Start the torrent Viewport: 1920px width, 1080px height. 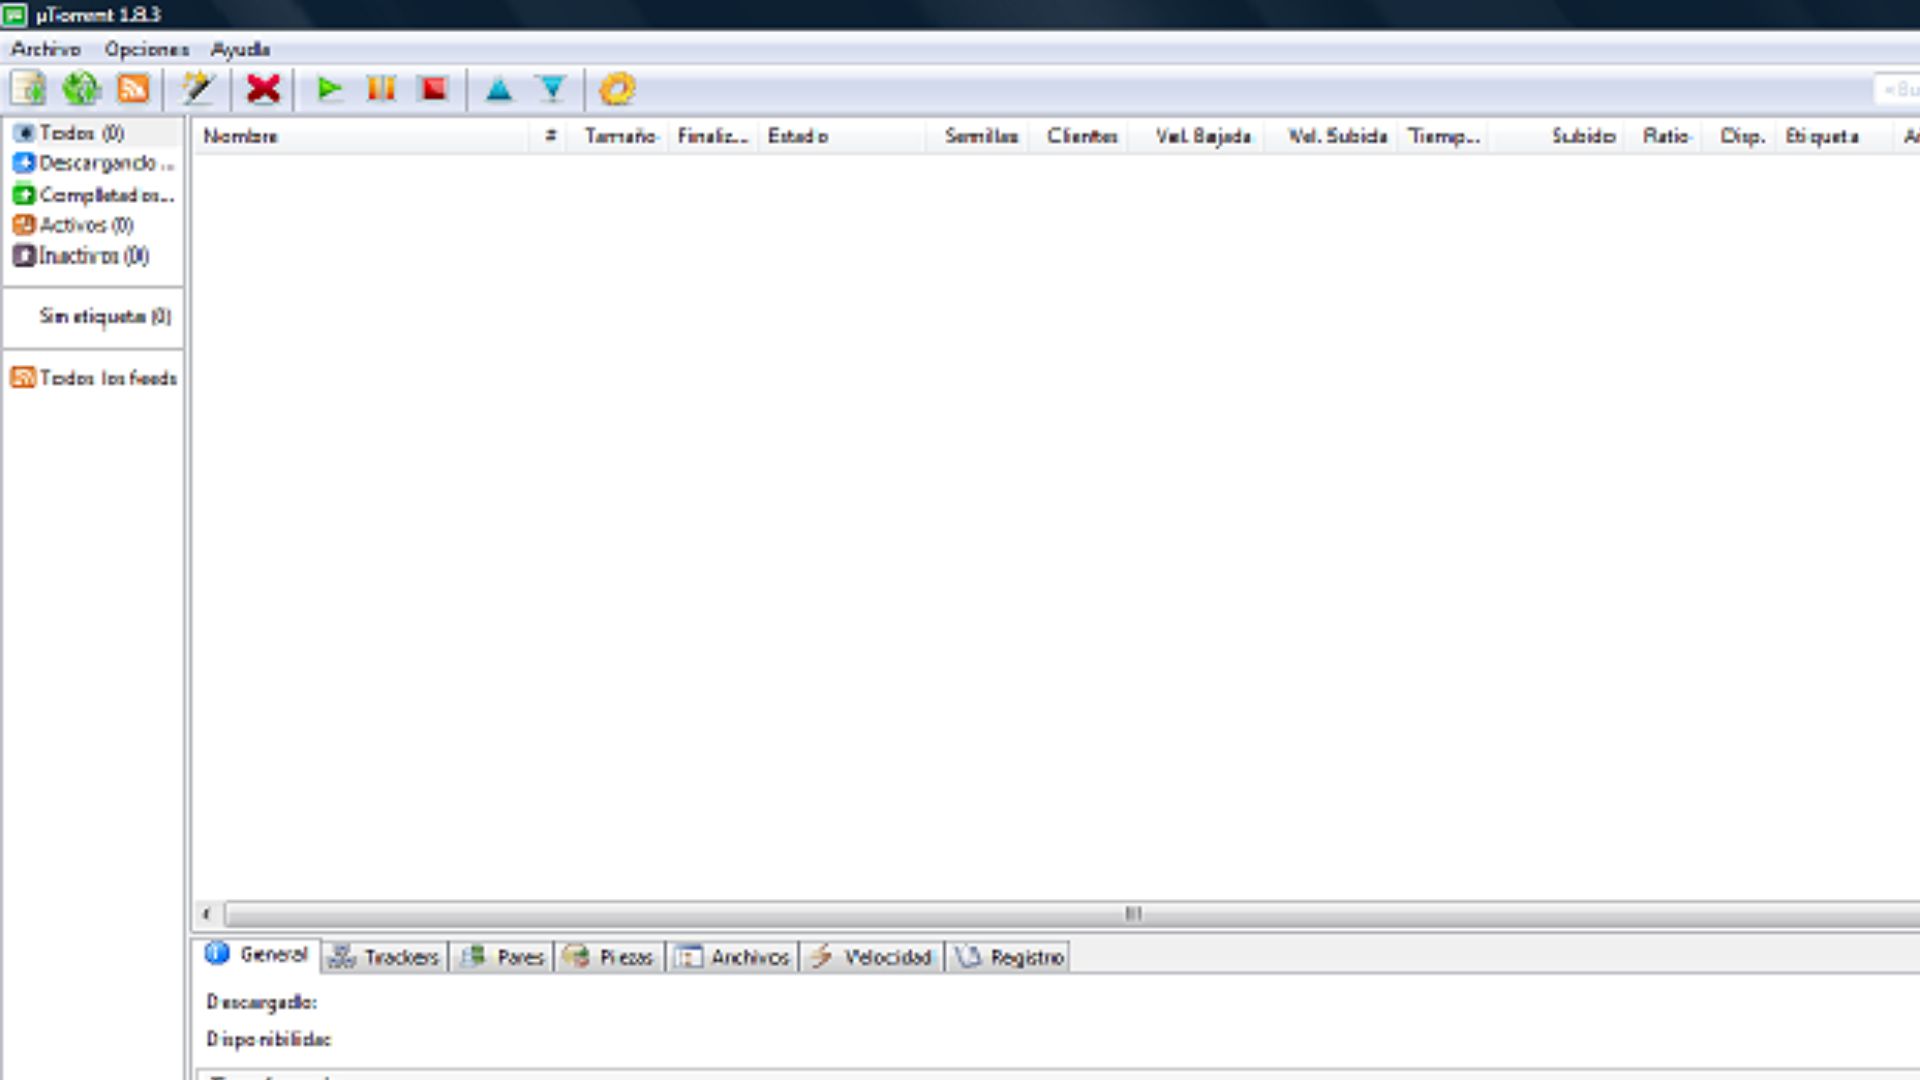[x=329, y=89]
